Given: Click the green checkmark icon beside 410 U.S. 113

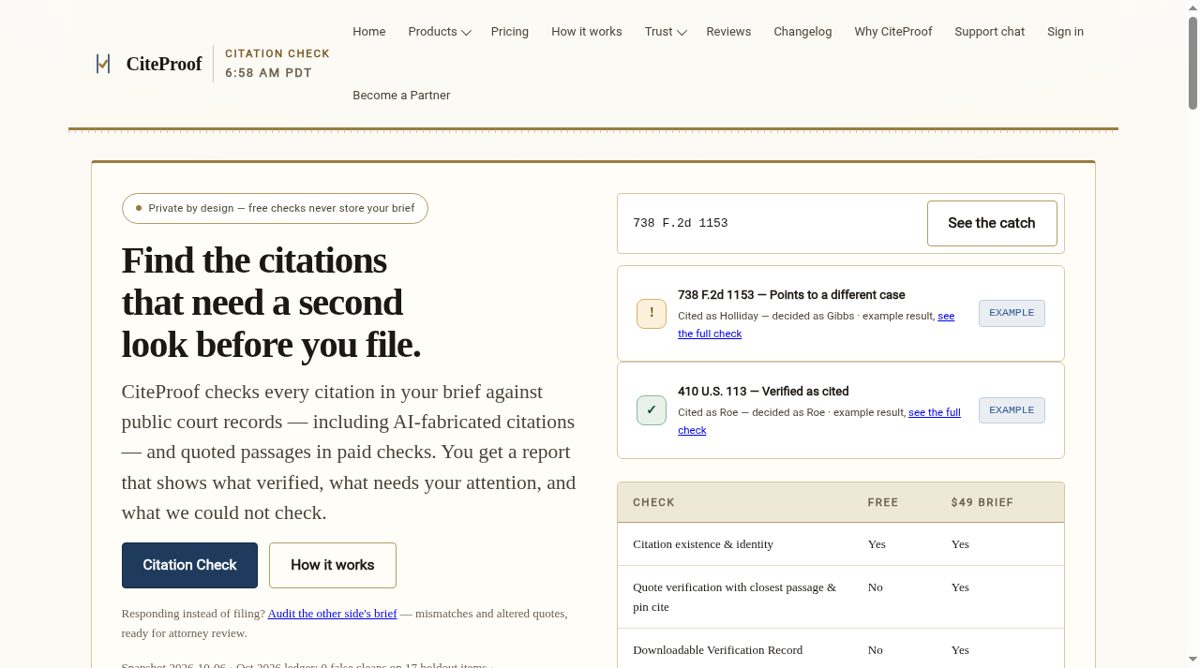Looking at the screenshot, I should coord(652,410).
